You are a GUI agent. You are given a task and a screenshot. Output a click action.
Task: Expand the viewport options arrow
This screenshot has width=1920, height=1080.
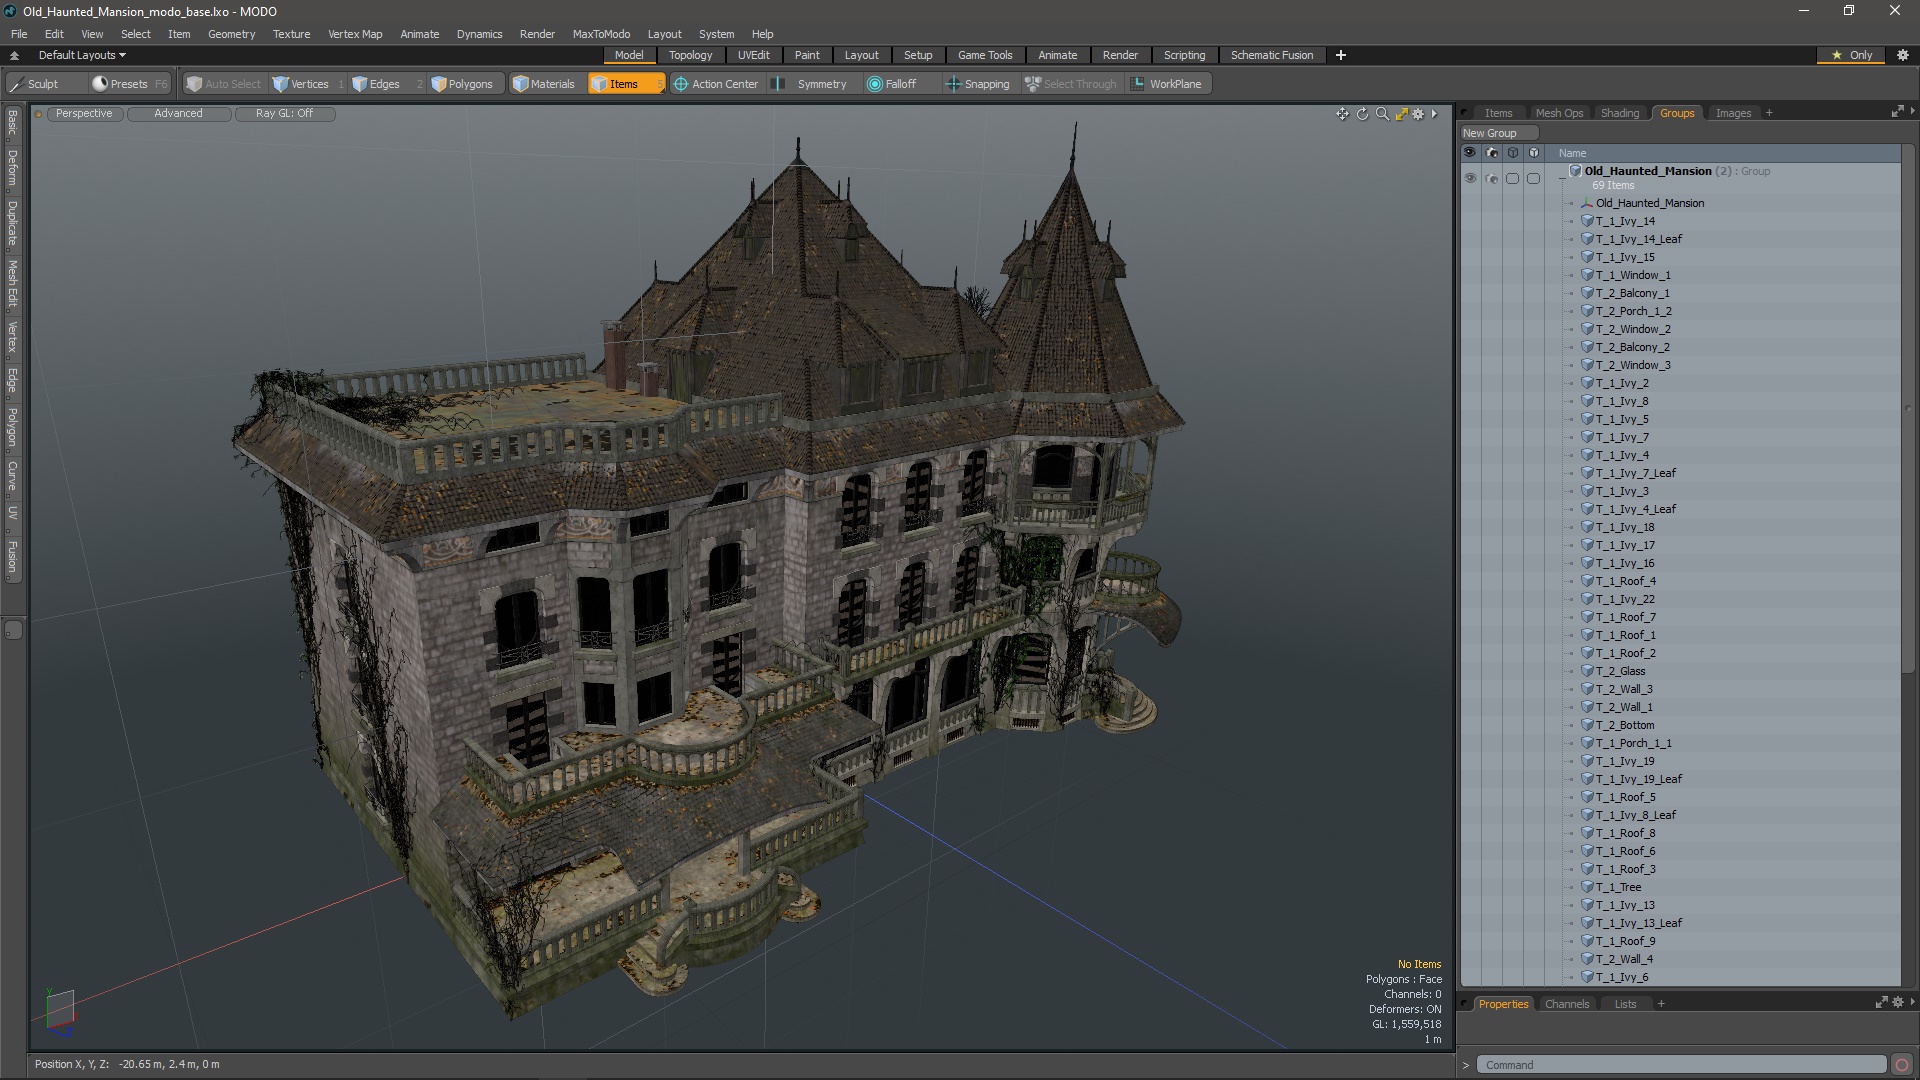click(1434, 114)
